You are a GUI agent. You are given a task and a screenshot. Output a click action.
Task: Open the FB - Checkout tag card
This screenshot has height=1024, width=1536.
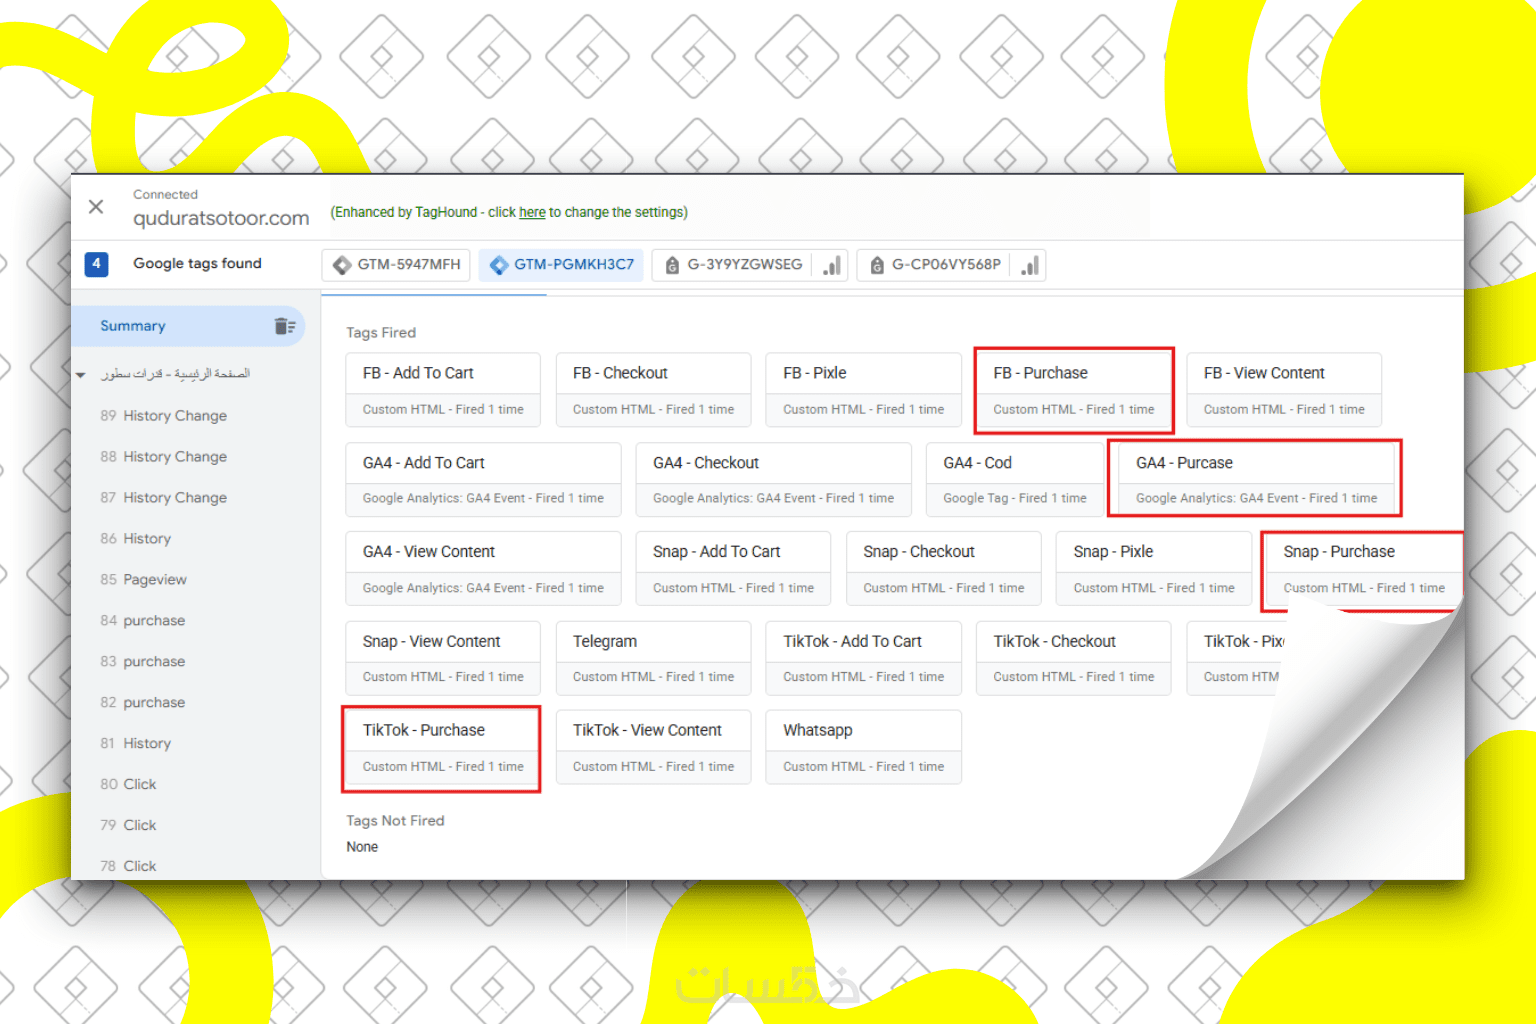click(653, 390)
